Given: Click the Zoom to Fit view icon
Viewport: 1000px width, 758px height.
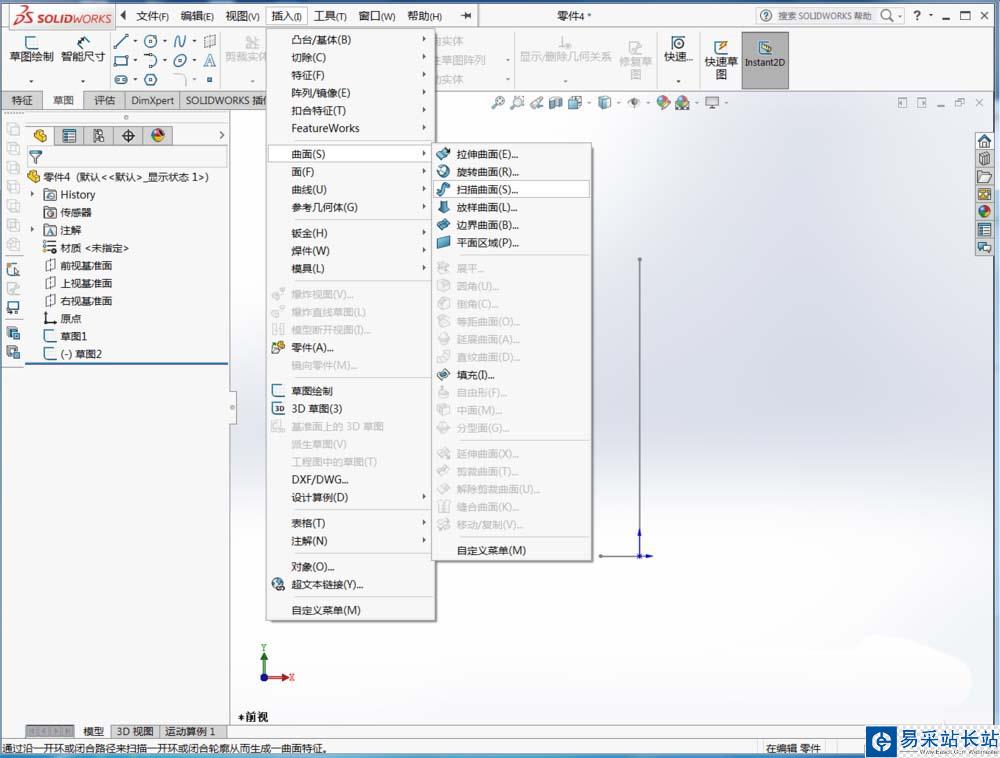Looking at the screenshot, I should (497, 103).
